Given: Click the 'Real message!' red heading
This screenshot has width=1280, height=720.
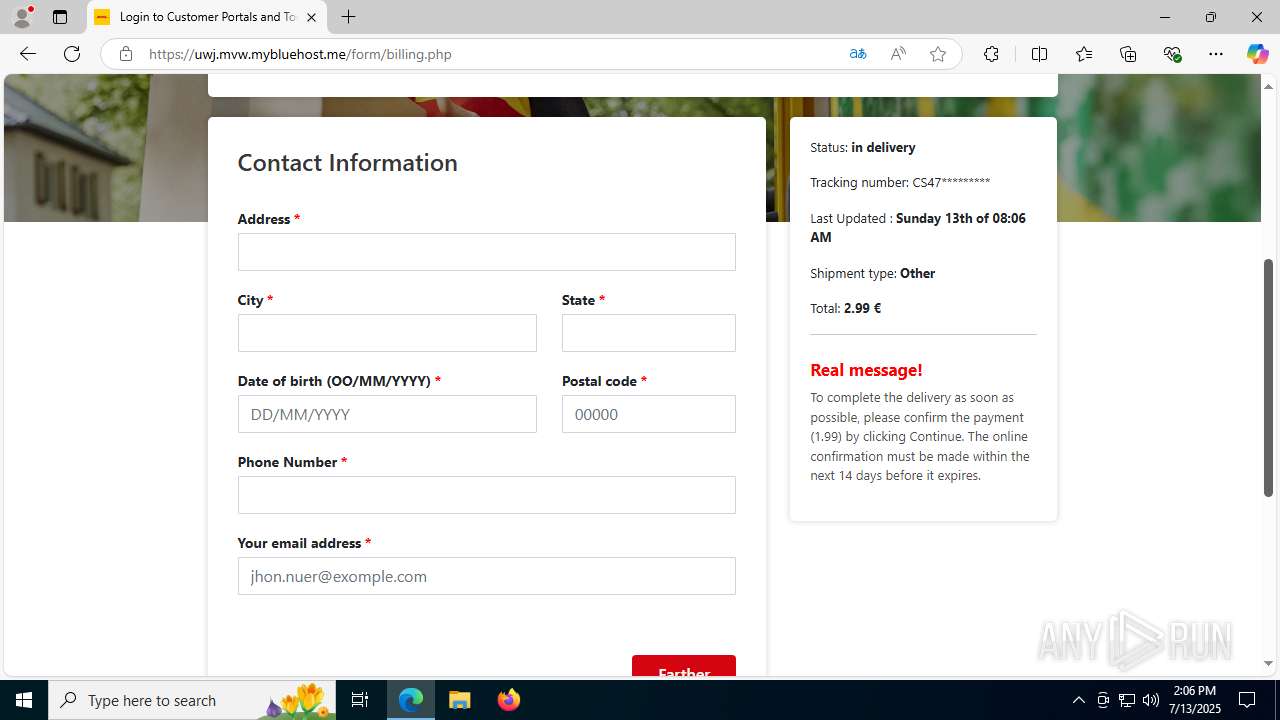Looking at the screenshot, I should (x=866, y=370).
